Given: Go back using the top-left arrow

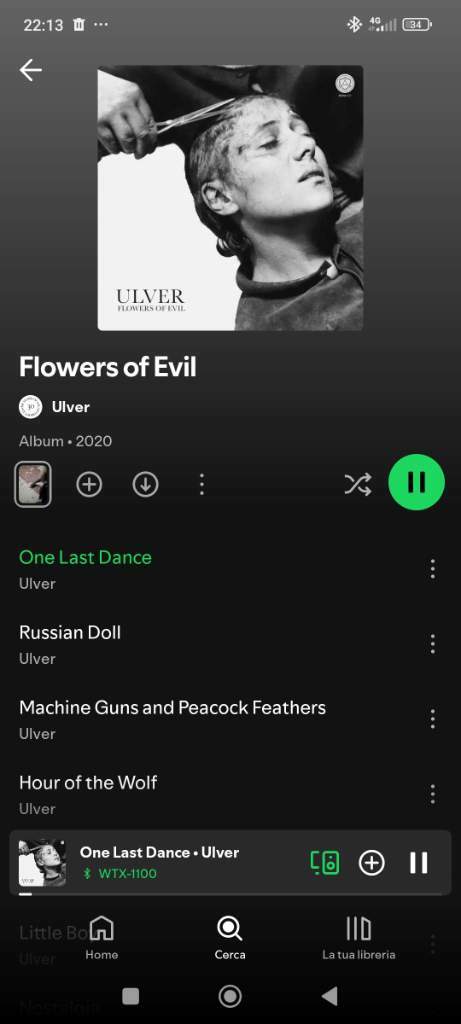Looking at the screenshot, I should (30, 70).
